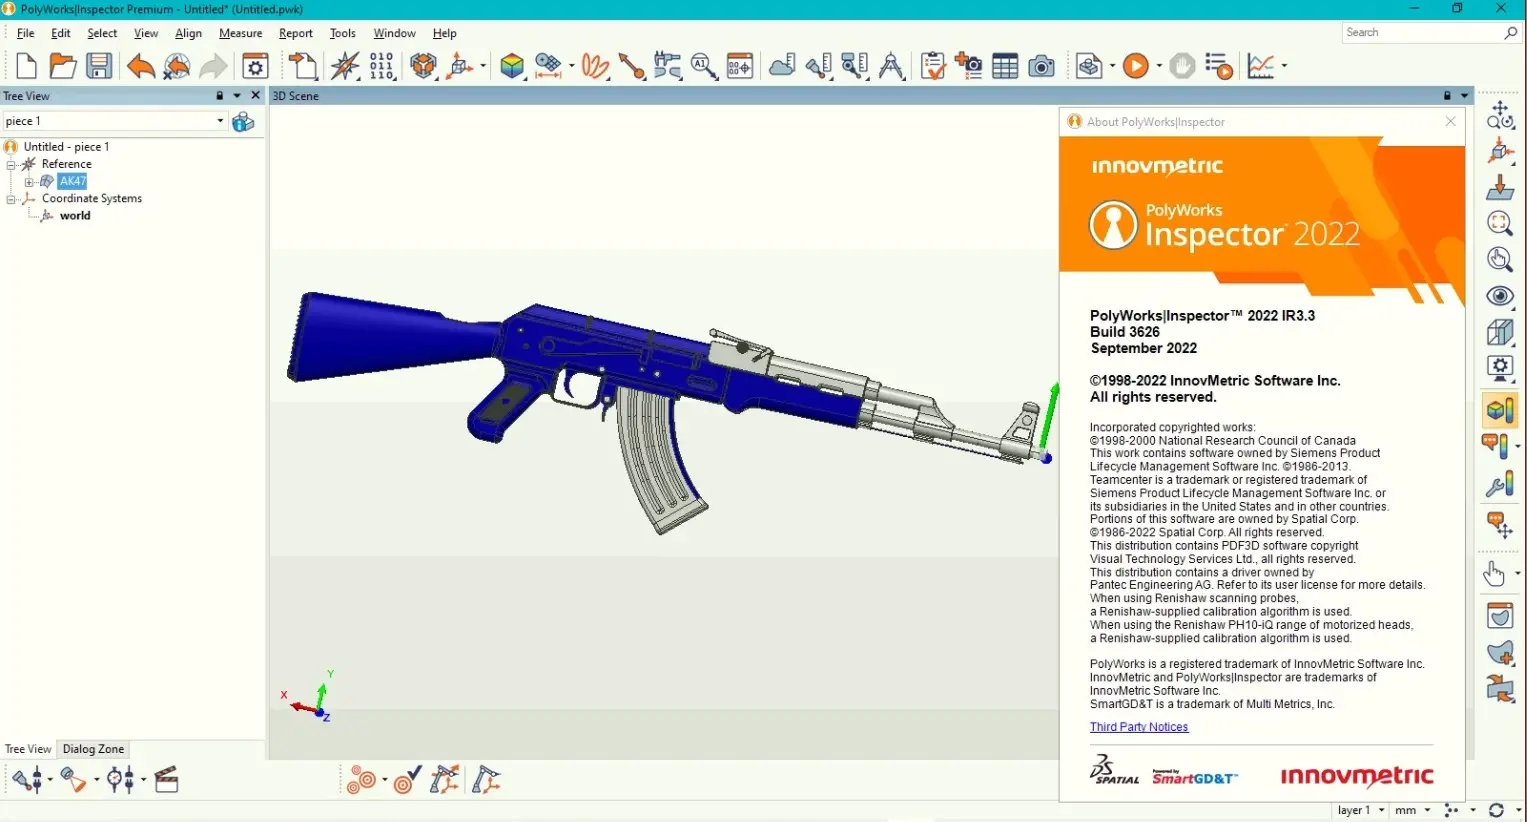The width and height of the screenshot is (1527, 822).
Task: Open dropdown beside the play sequence button
Action: coord(1159,67)
